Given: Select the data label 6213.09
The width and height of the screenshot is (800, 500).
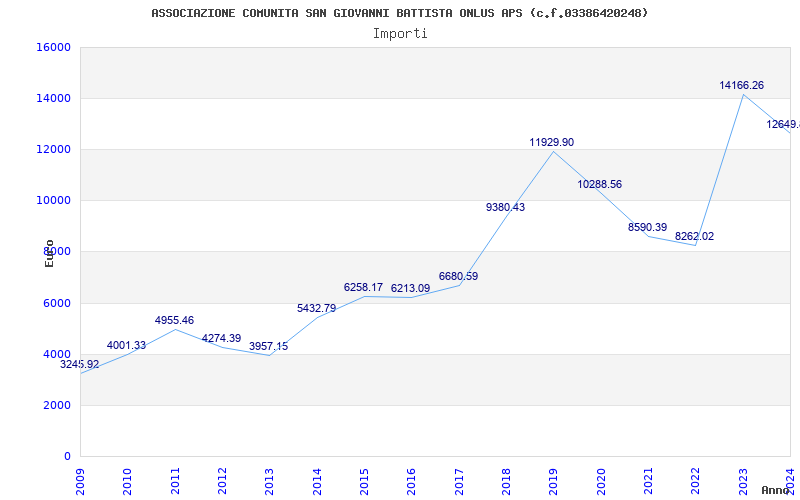Looking at the screenshot, I should (411, 288).
